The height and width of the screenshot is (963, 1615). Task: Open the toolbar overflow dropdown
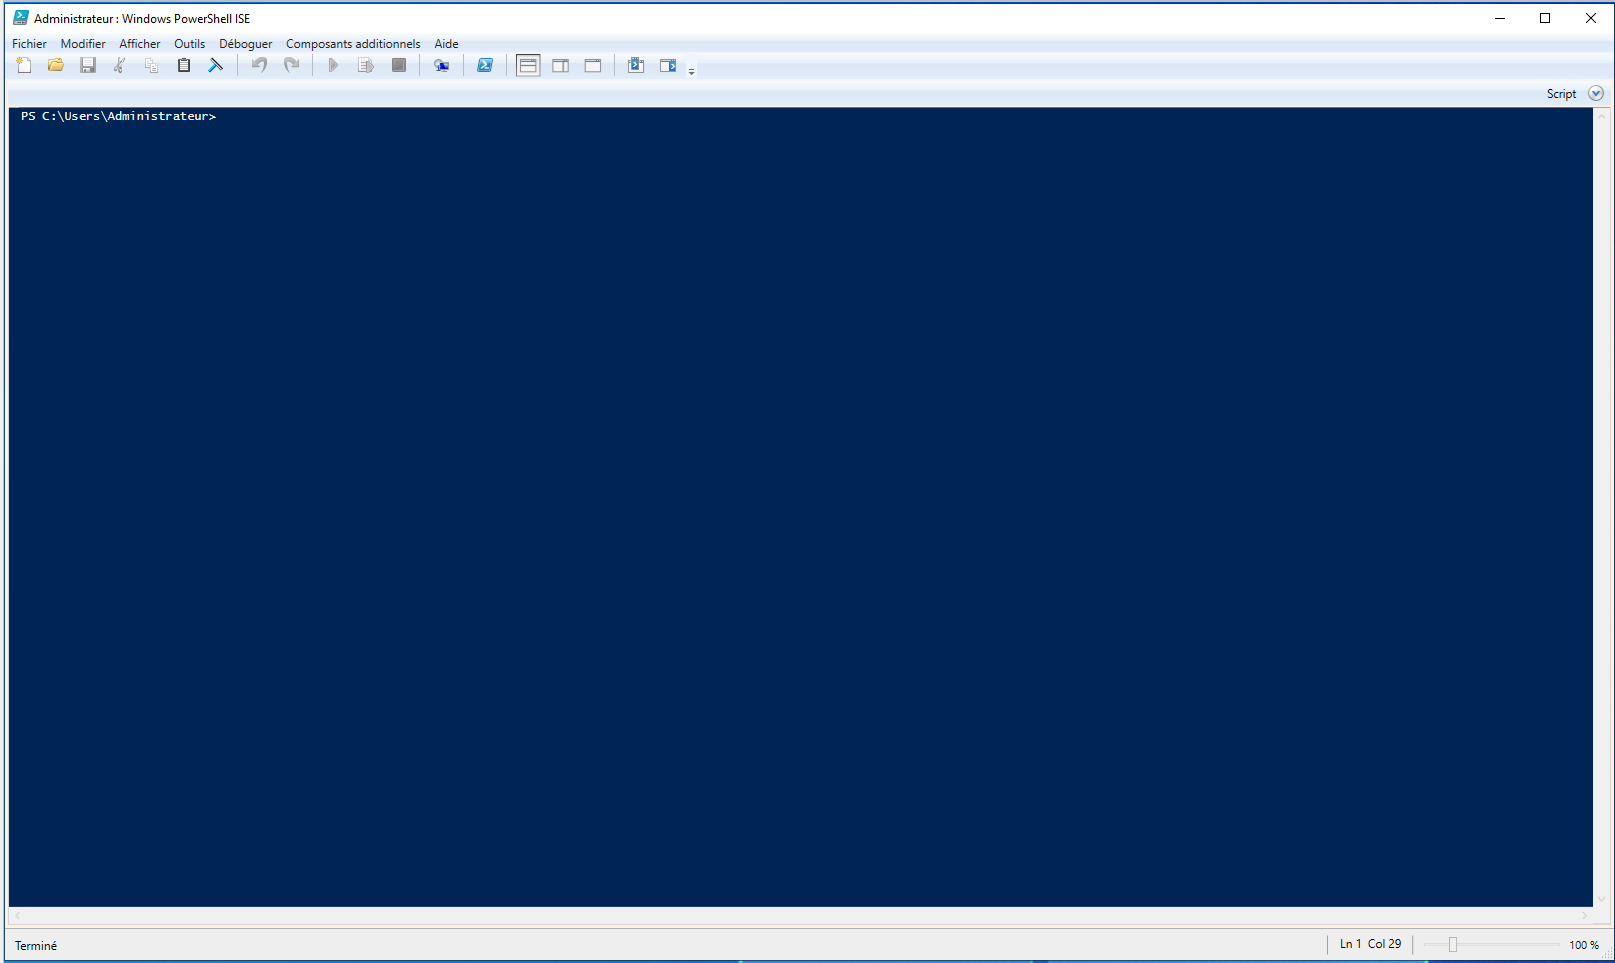point(691,68)
